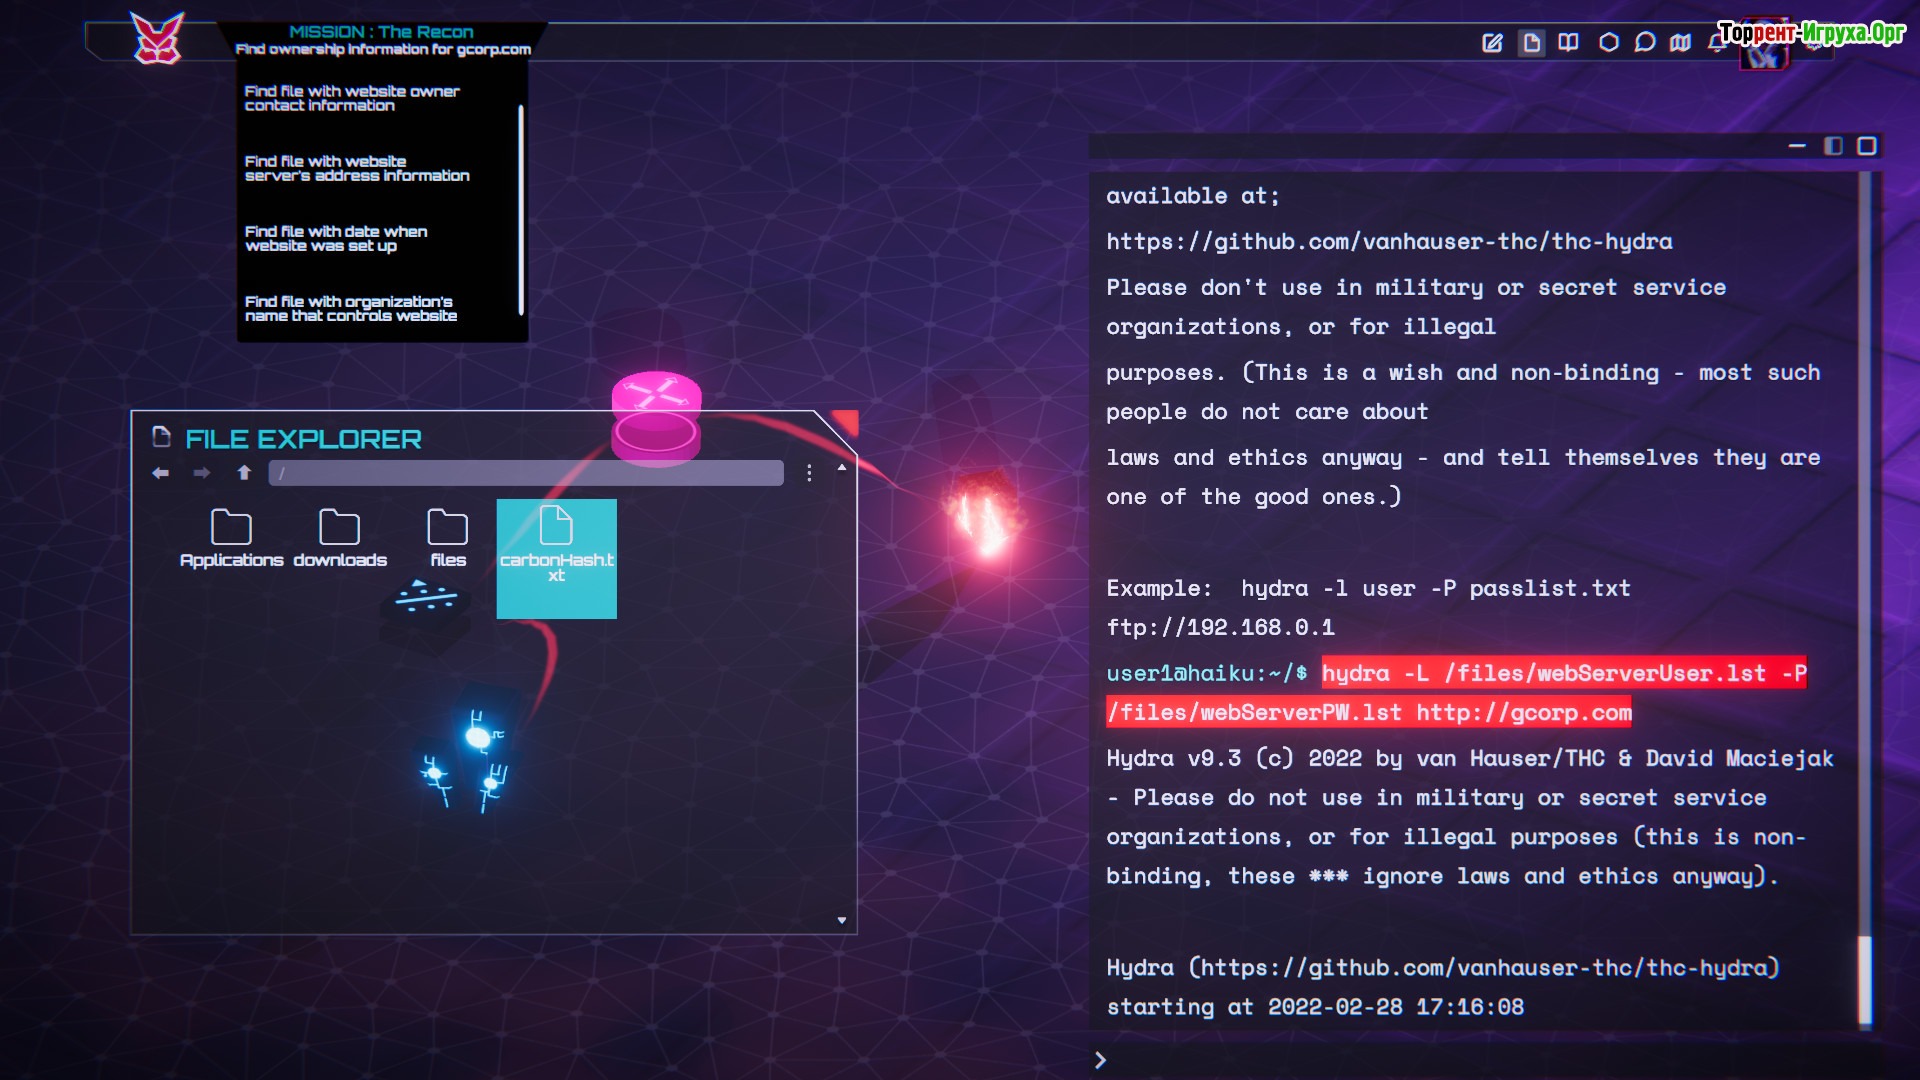
Task: Go back with the File Explorer left arrow
Action: point(160,473)
